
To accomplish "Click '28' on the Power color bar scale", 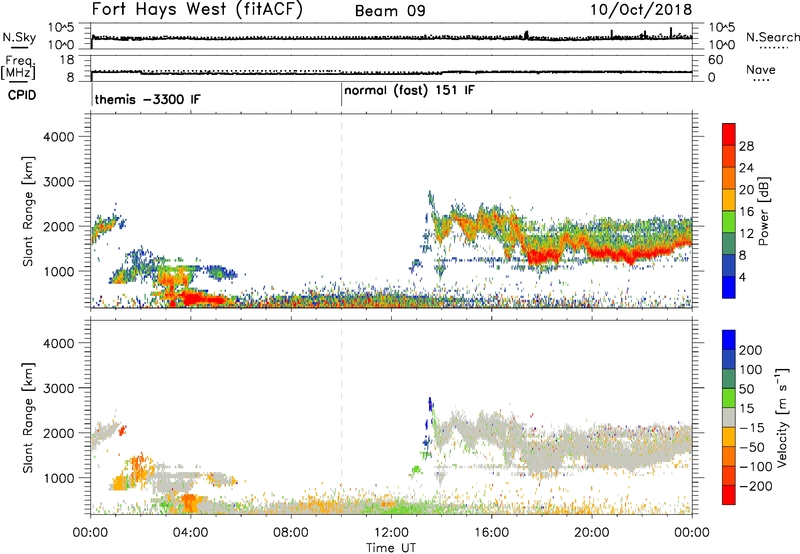I will coord(746,146).
